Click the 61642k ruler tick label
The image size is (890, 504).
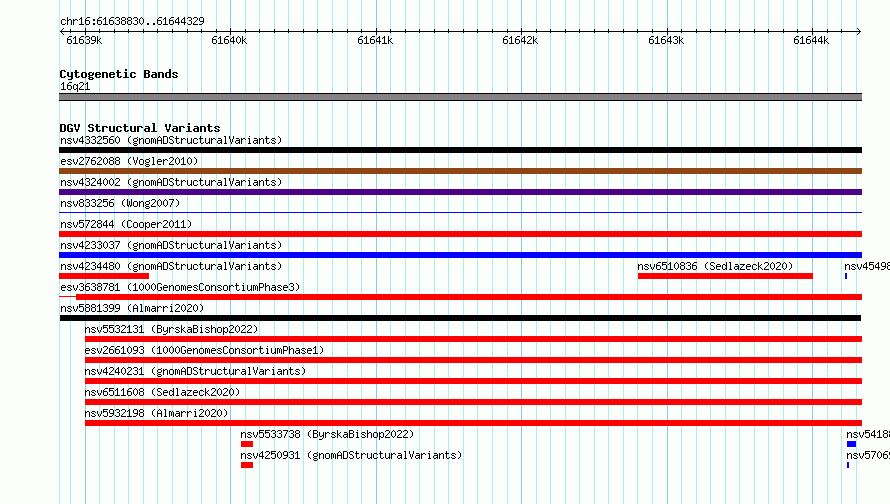click(520, 40)
